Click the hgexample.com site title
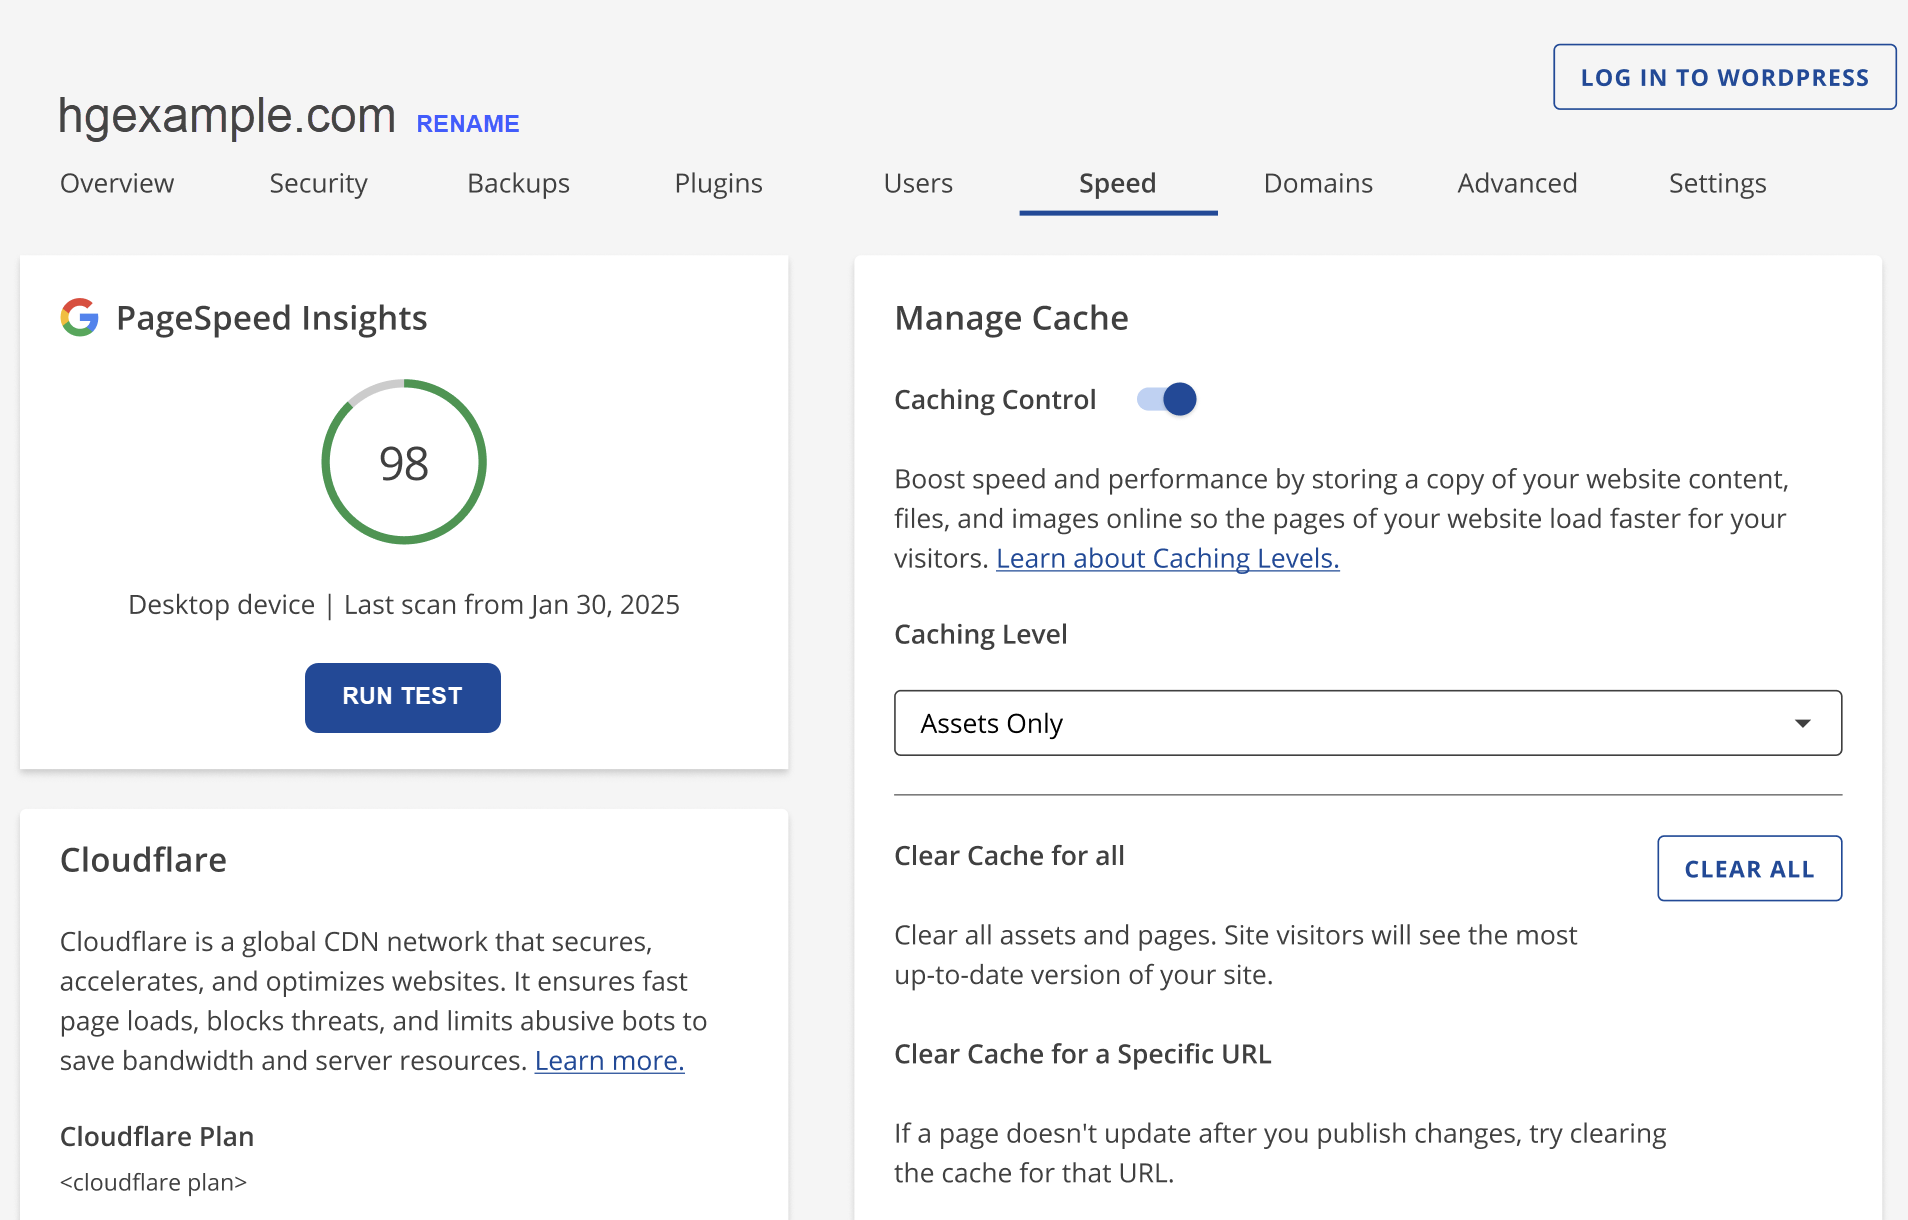Screen dimensions: 1908x1220 coord(227,116)
